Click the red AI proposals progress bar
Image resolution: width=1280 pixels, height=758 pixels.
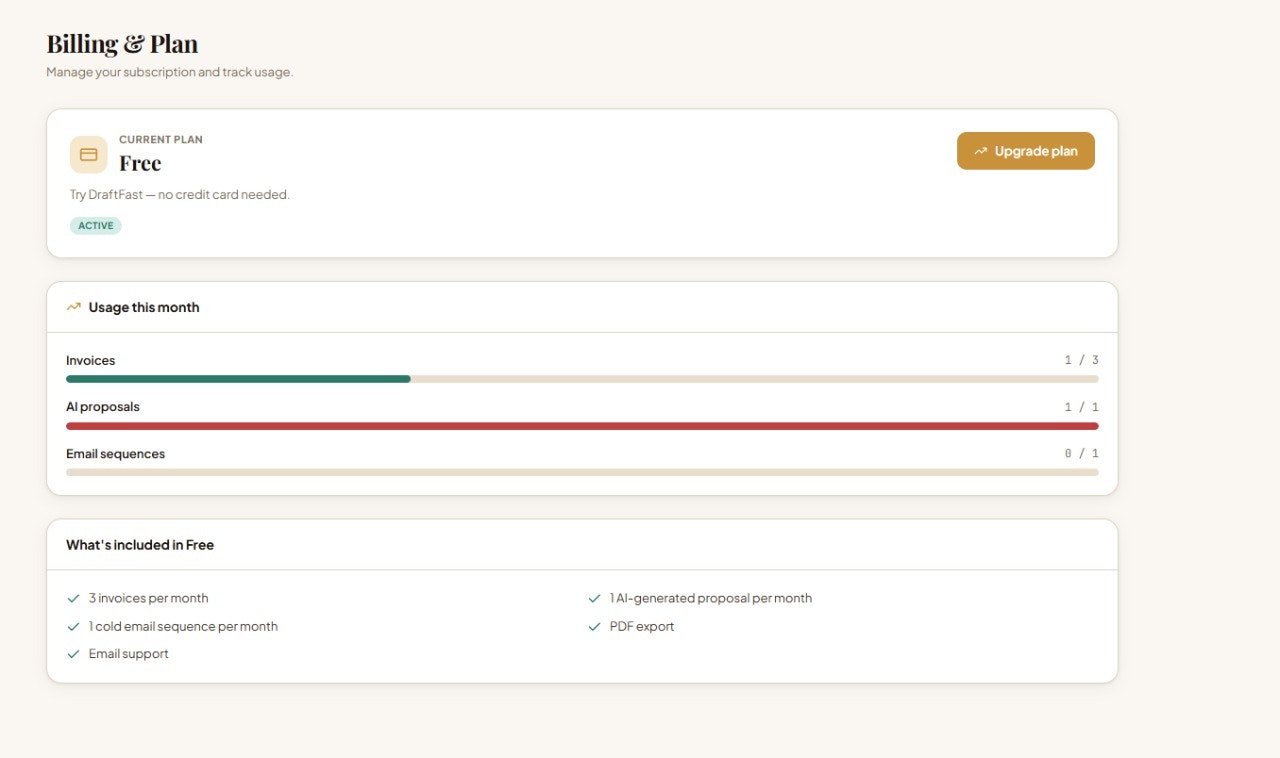pos(582,426)
